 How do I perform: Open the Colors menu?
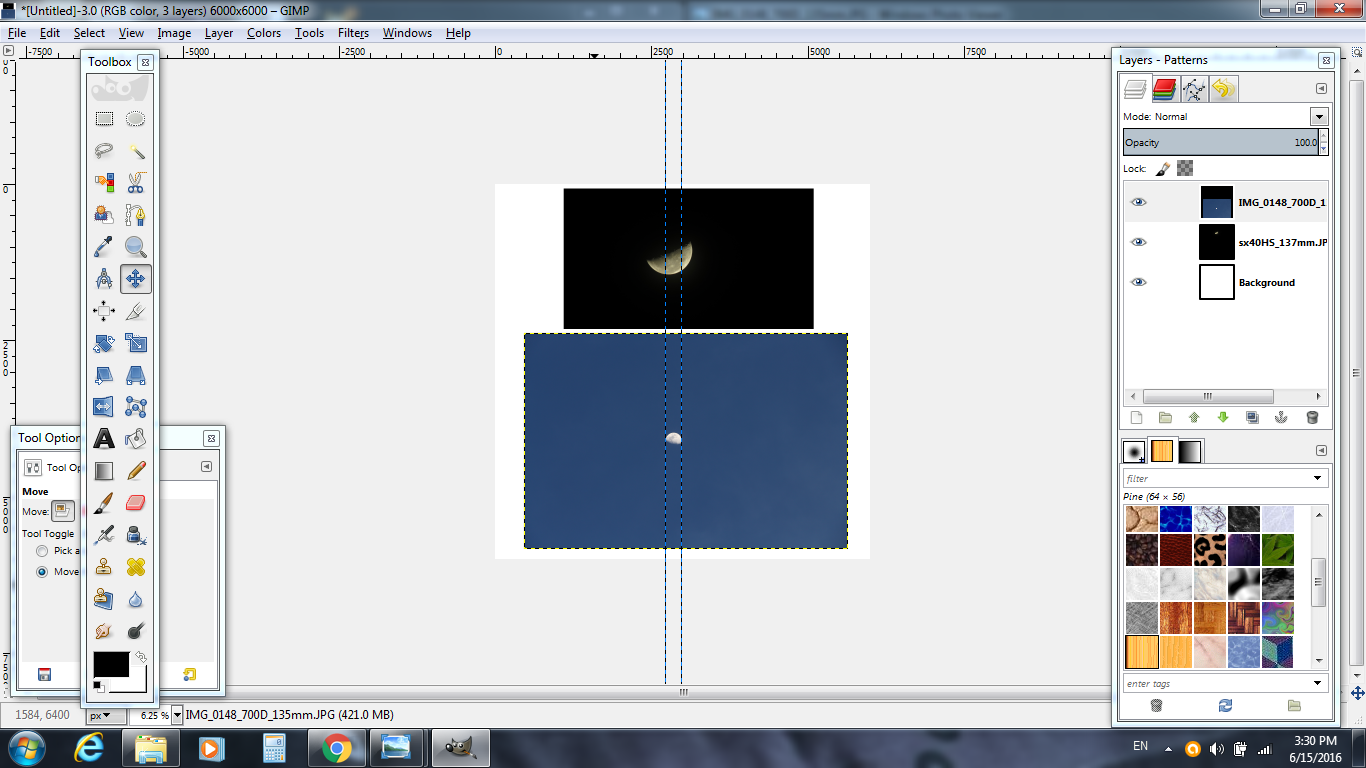coord(264,33)
